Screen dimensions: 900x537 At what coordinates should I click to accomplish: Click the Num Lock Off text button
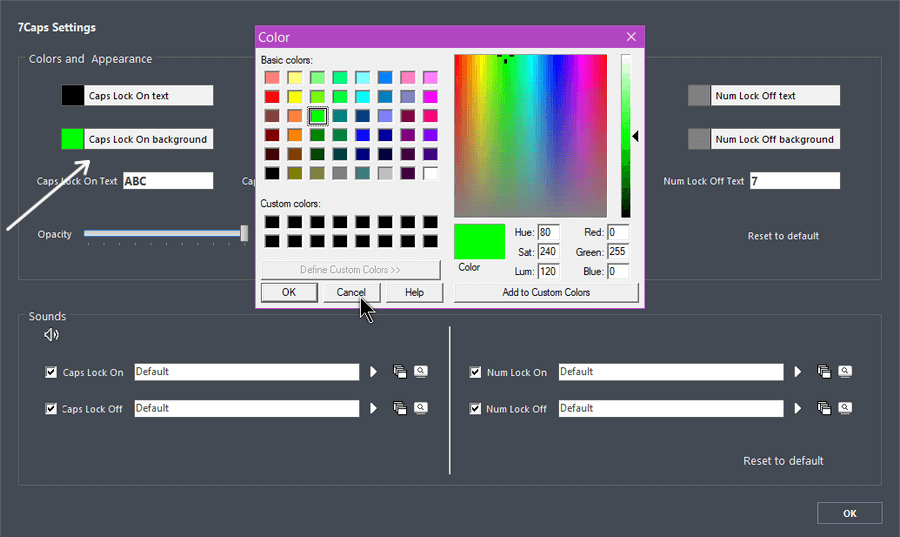pos(775,96)
